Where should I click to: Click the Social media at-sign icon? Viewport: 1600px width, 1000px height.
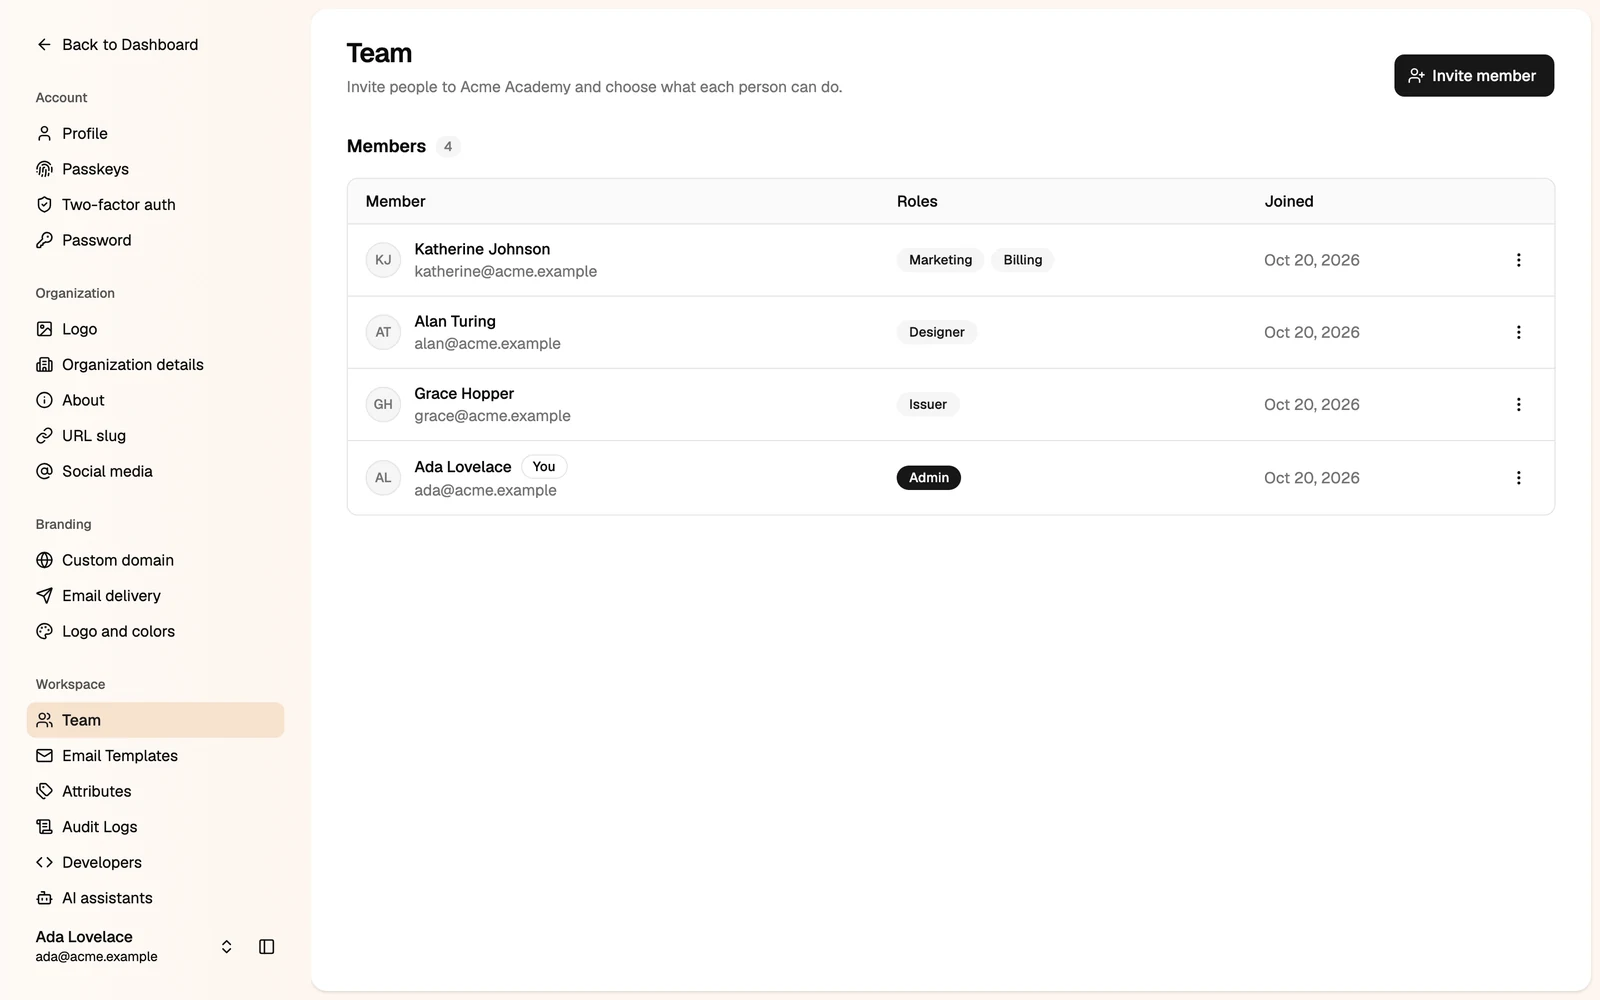point(44,471)
